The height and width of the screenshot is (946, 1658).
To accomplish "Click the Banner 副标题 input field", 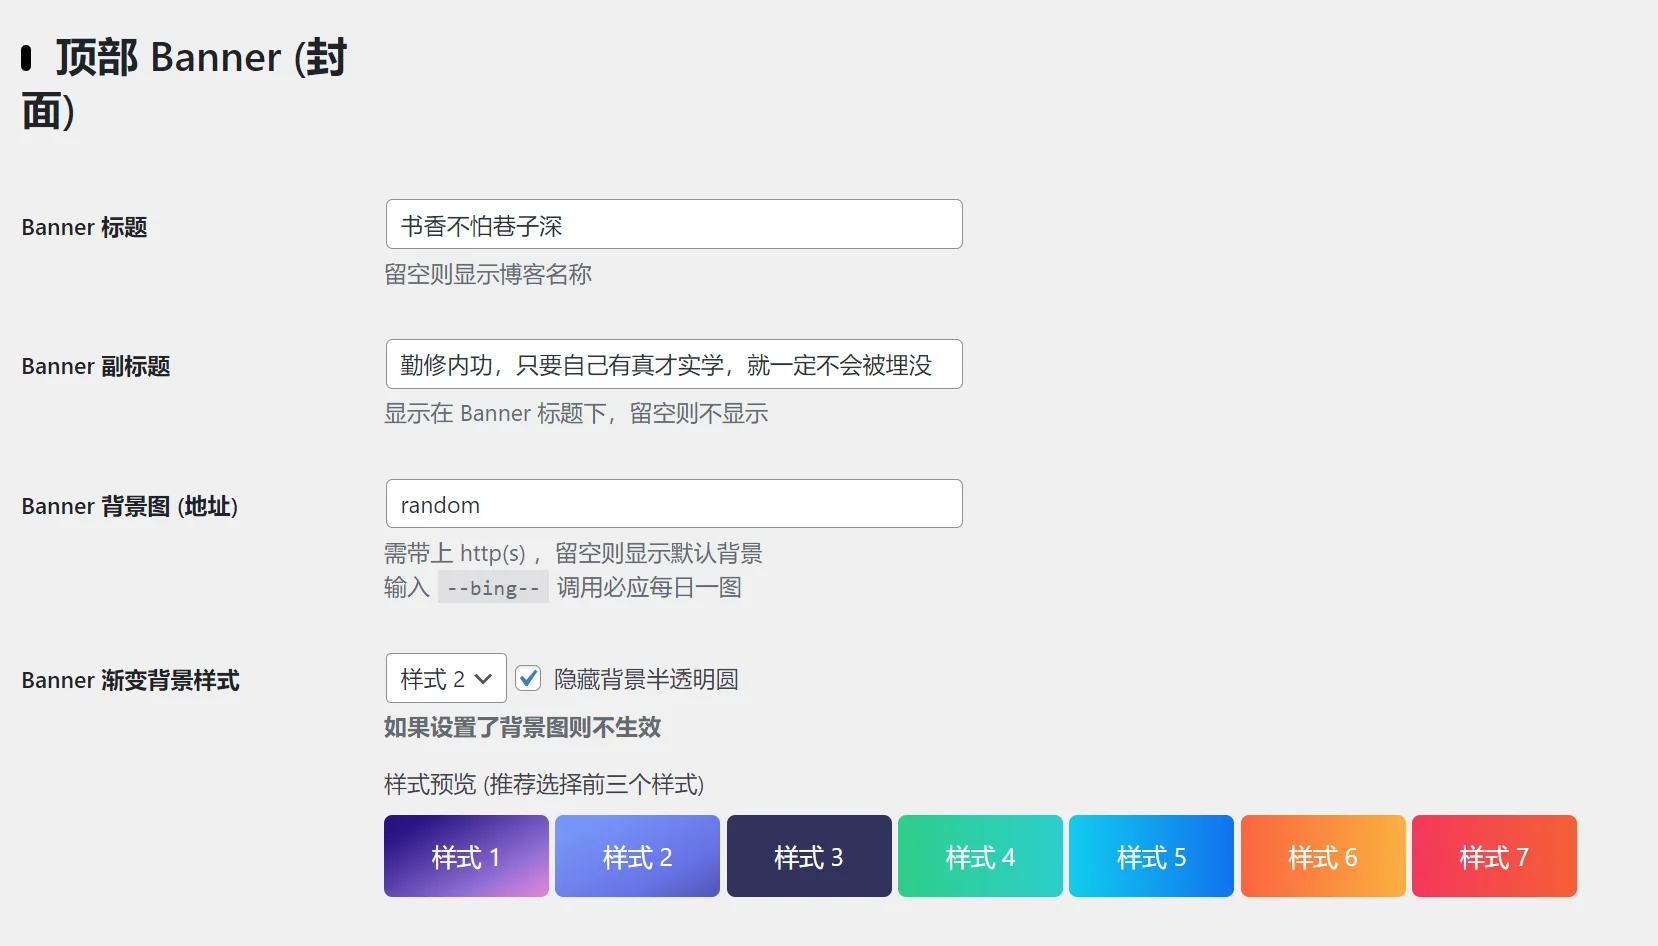I will [674, 364].
